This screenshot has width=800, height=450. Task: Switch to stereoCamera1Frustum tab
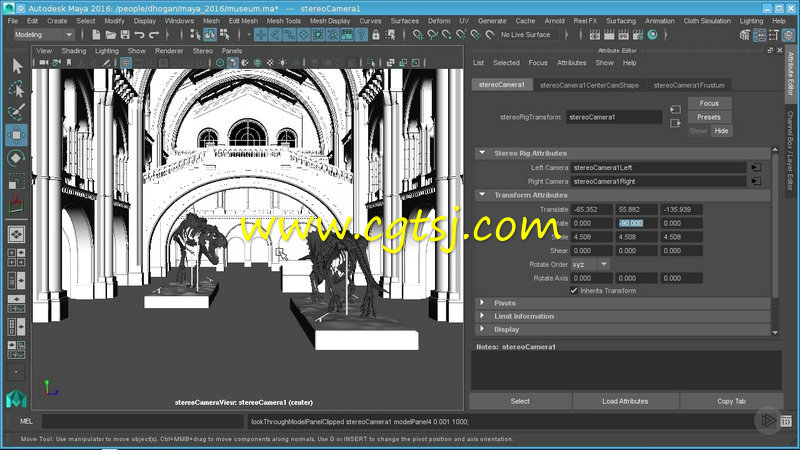click(x=689, y=85)
